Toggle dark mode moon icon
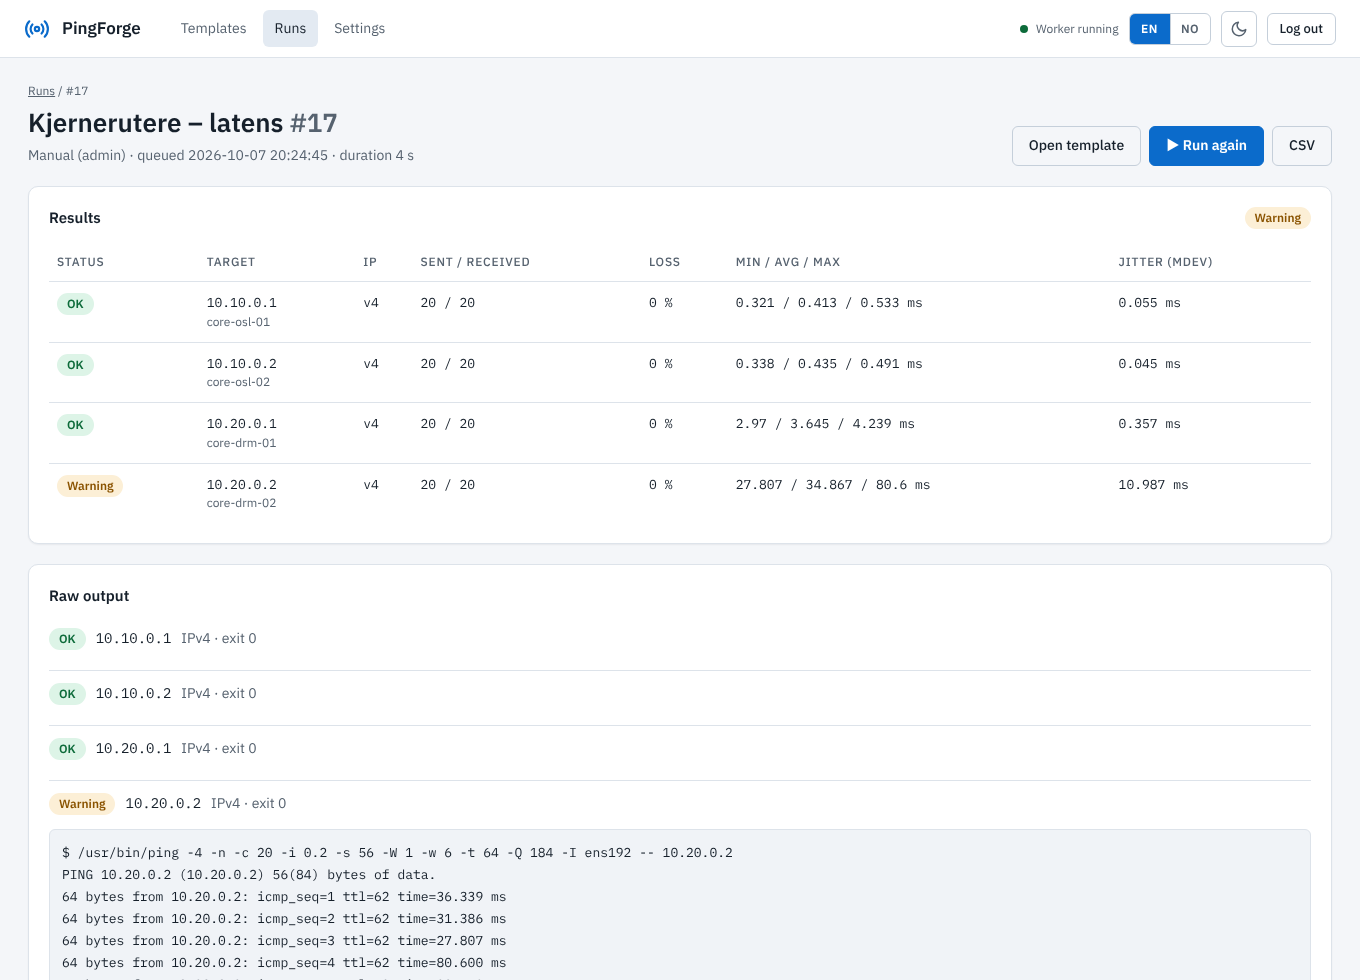1360x980 pixels. 1239,29
